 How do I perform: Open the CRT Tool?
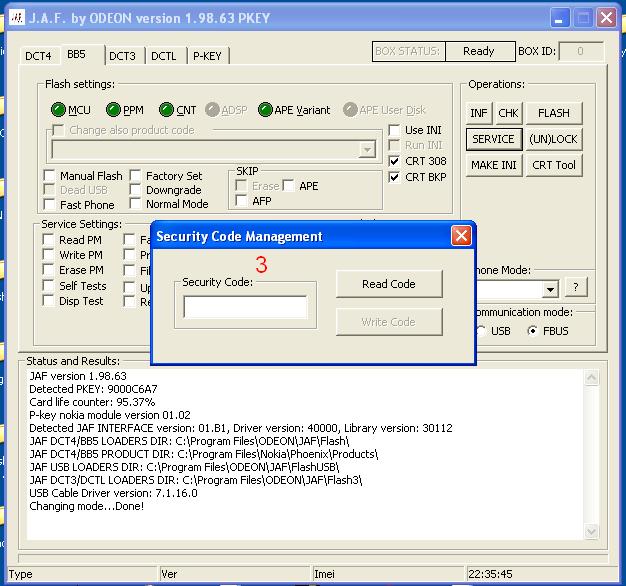pos(554,165)
